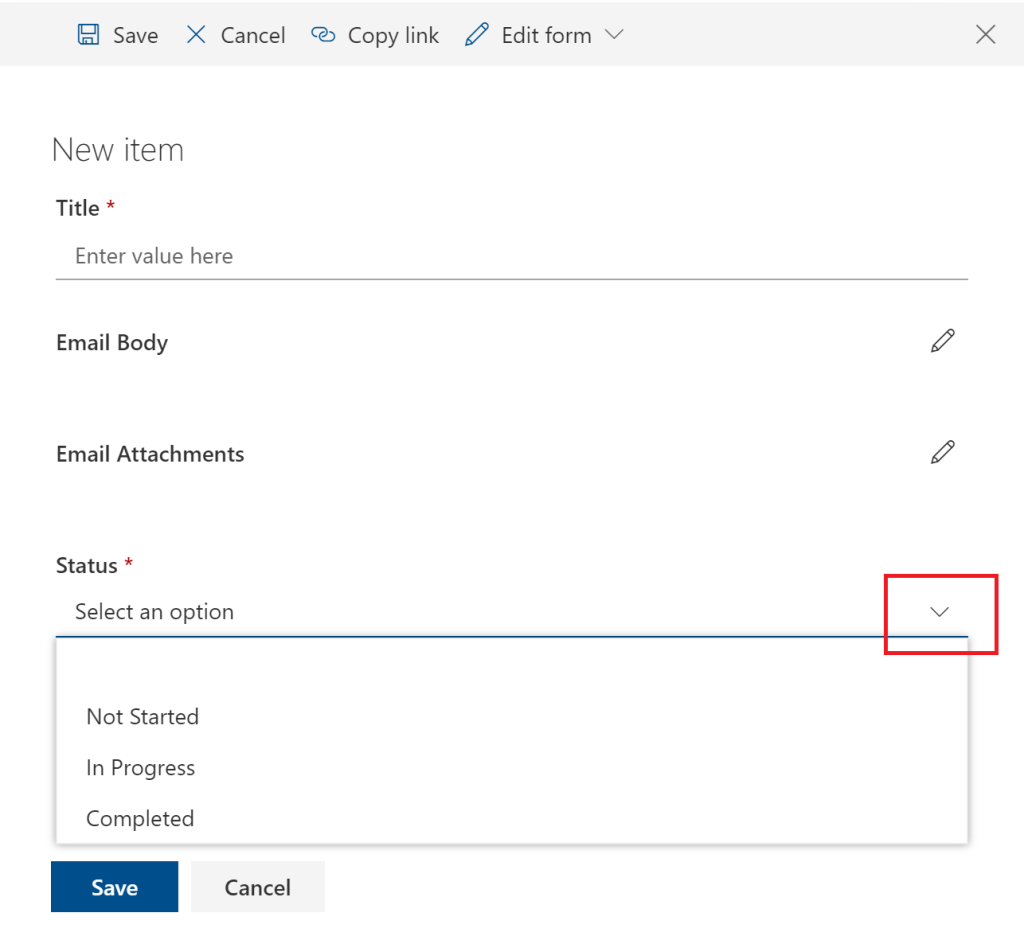Click the 'Cancel' text in top command bar
Screen dimensions: 1024x940
[253, 35]
